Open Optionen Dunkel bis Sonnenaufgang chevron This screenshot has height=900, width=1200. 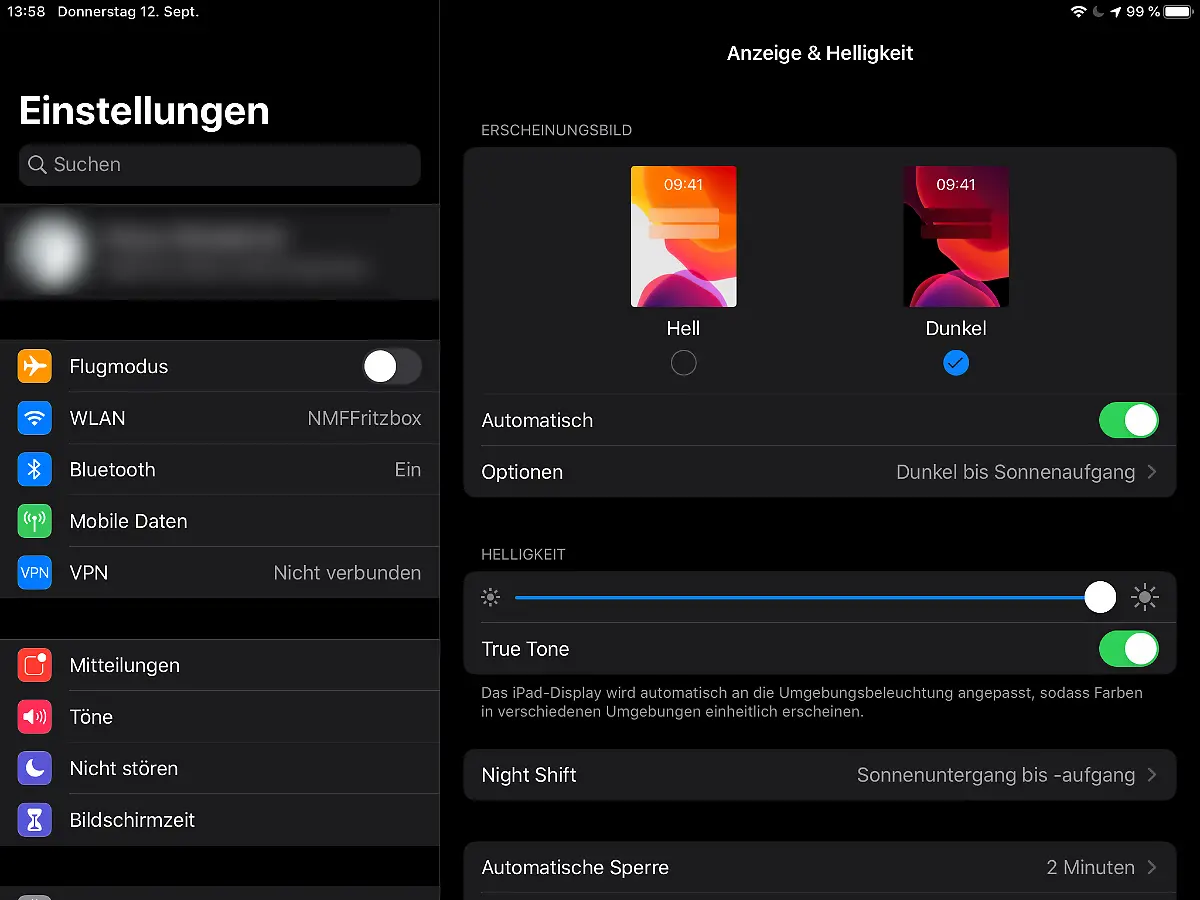[x=1152, y=472]
